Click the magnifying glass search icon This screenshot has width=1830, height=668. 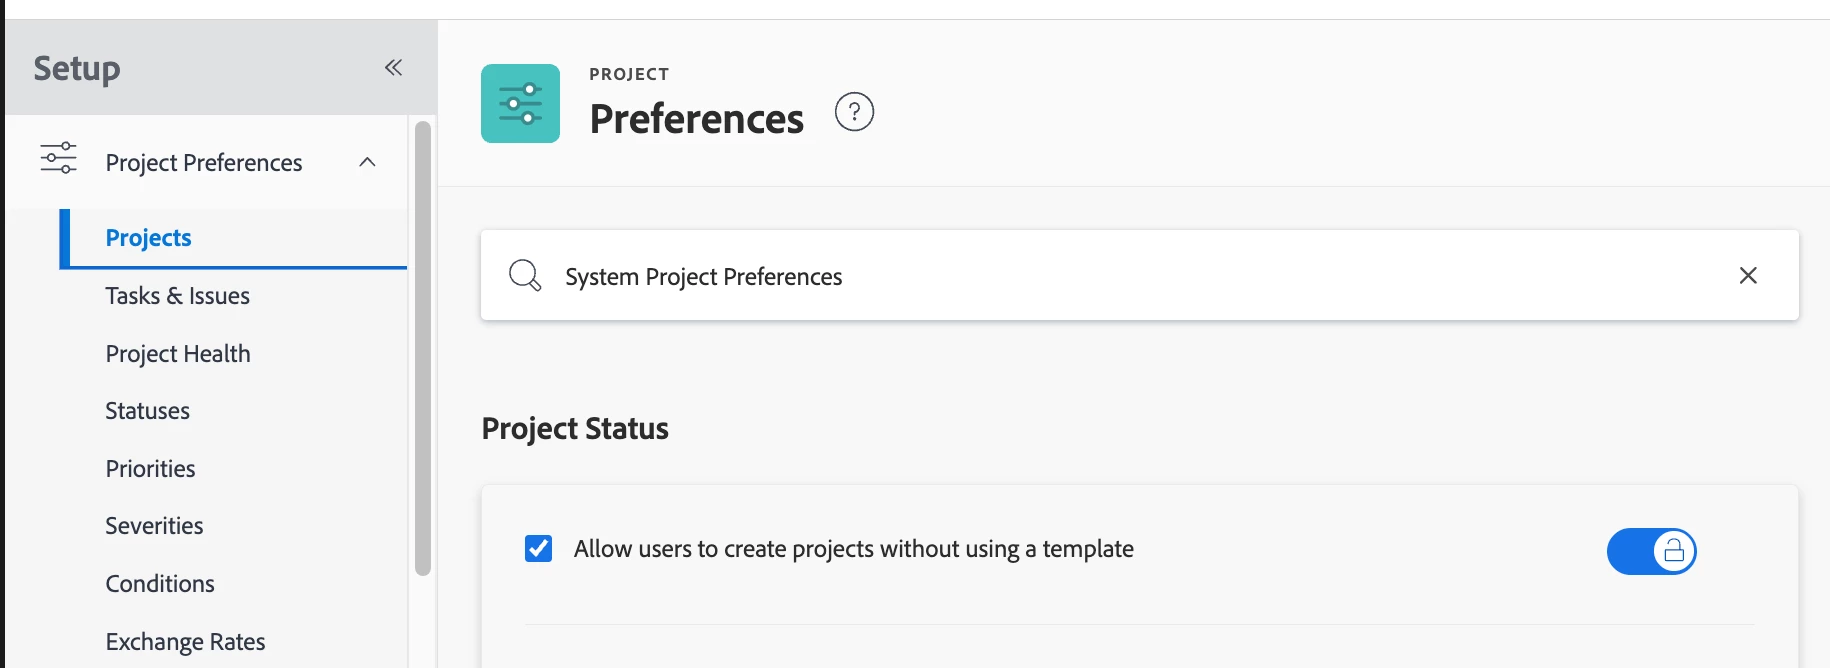[524, 275]
